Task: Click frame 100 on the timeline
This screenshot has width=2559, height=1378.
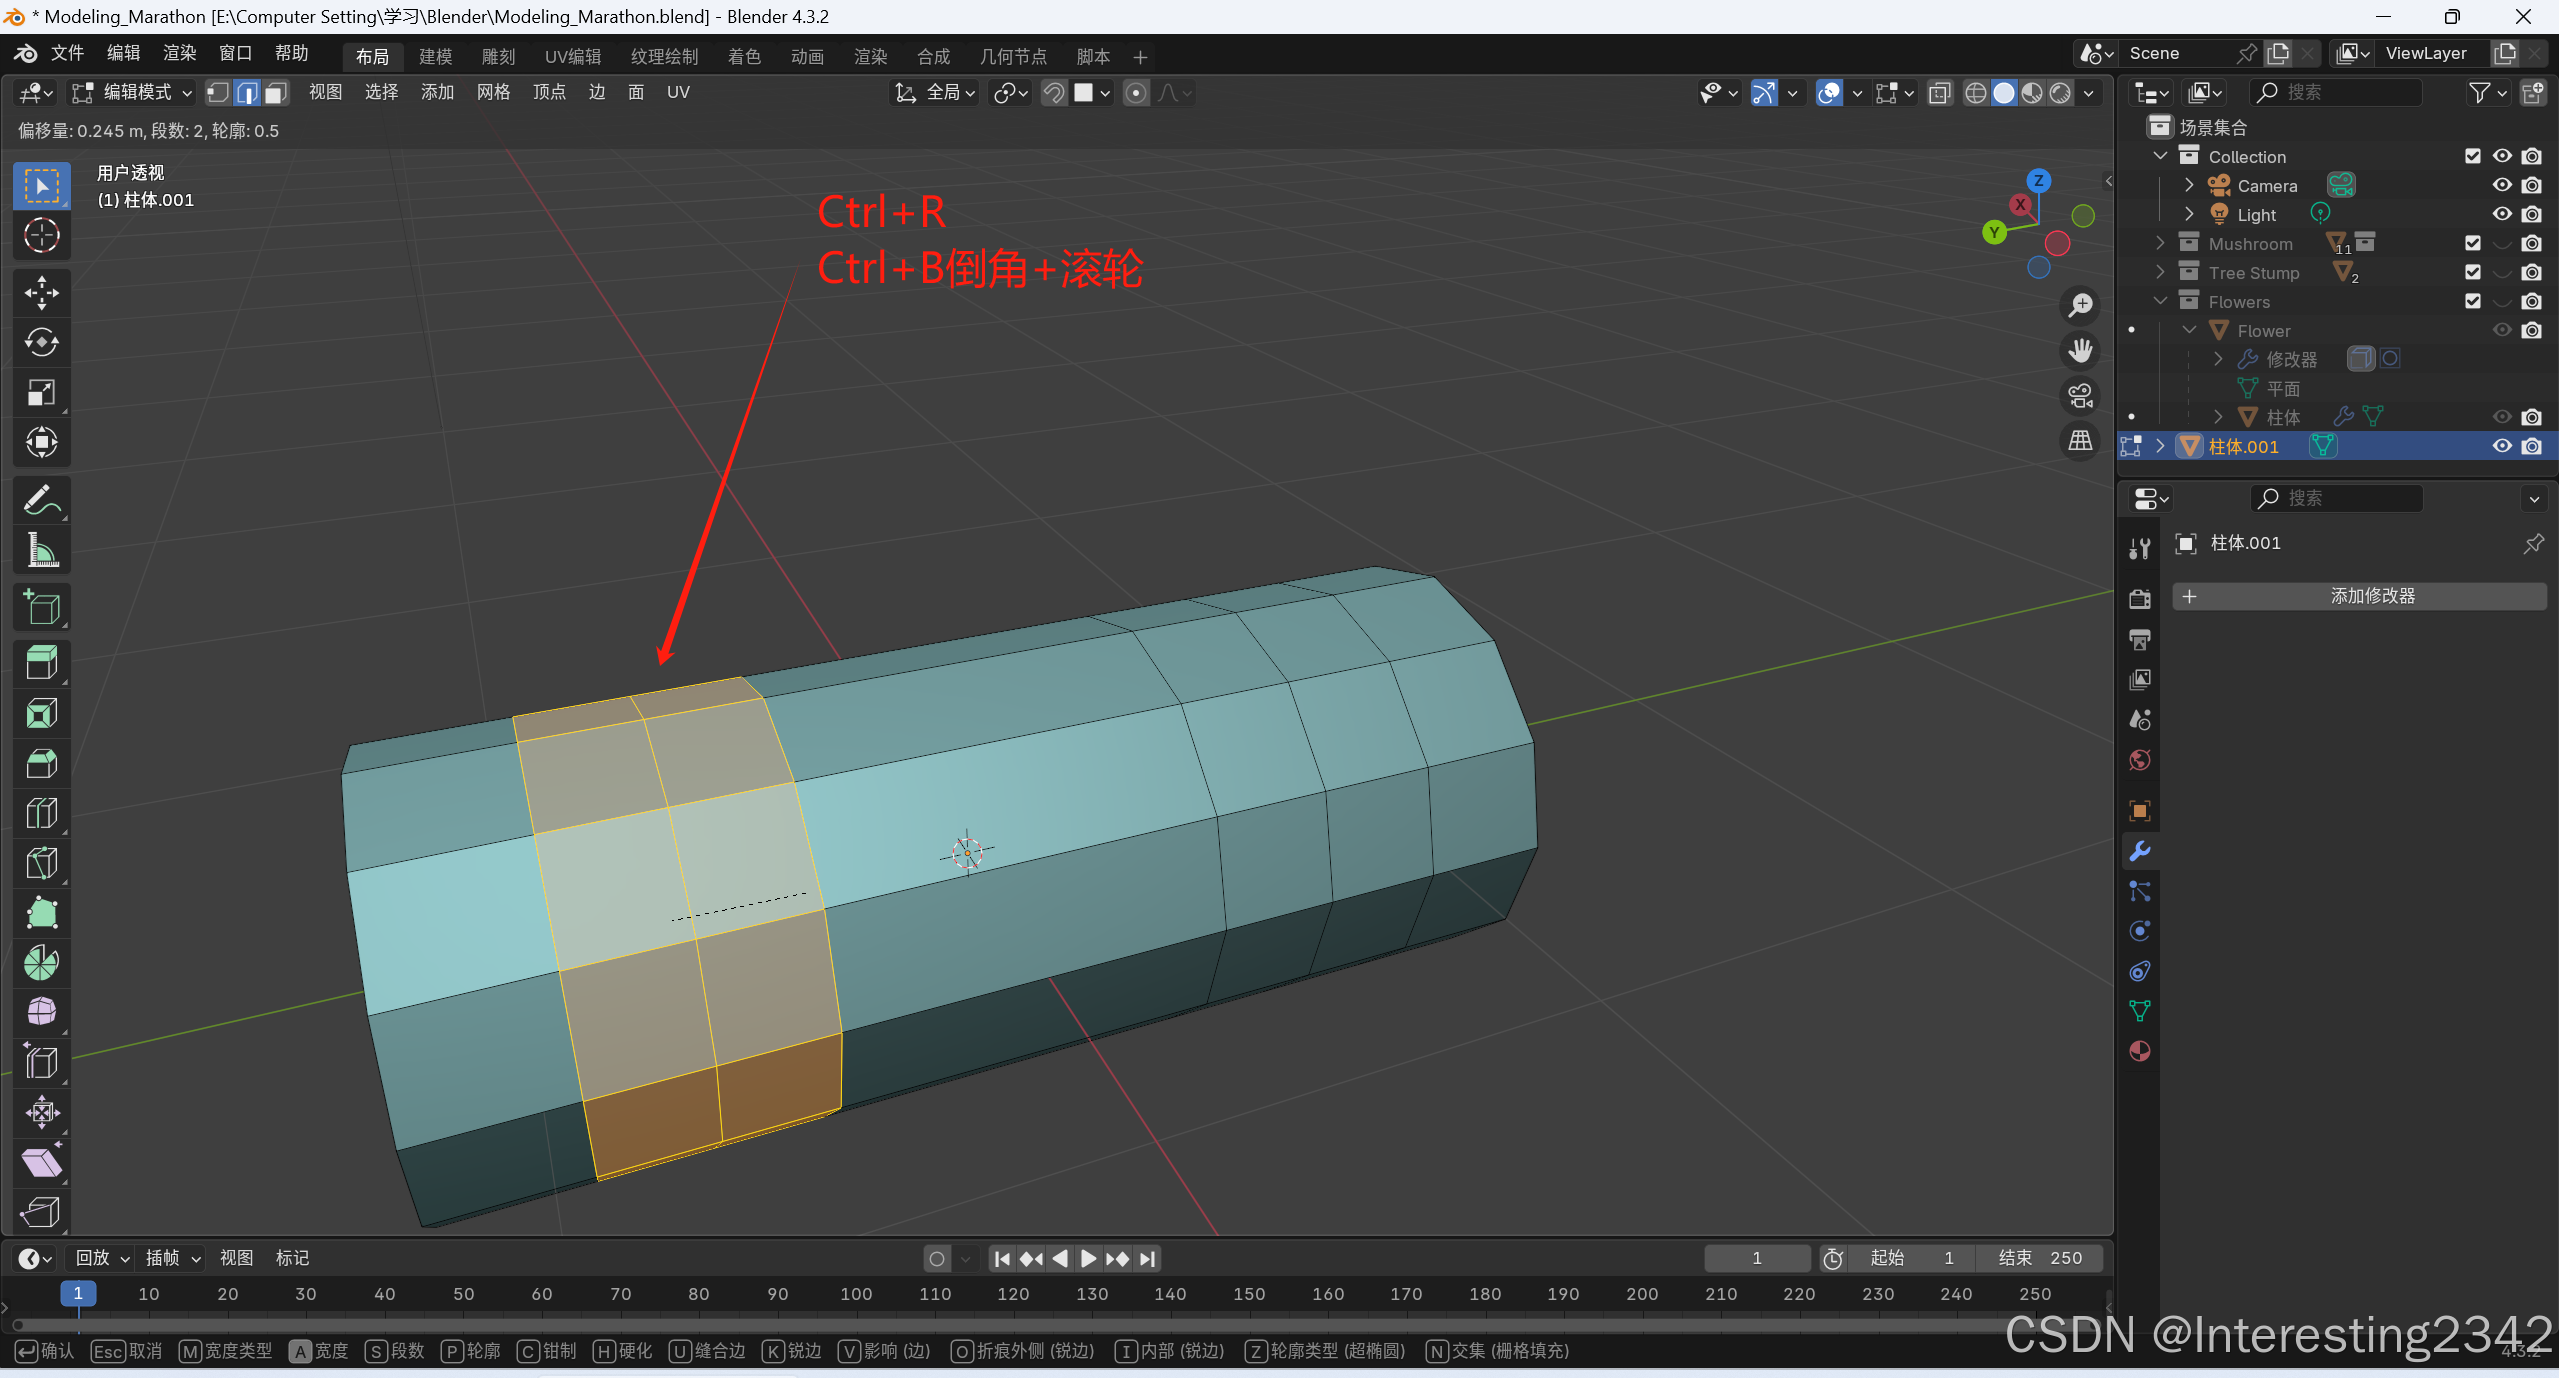Action: [856, 1294]
